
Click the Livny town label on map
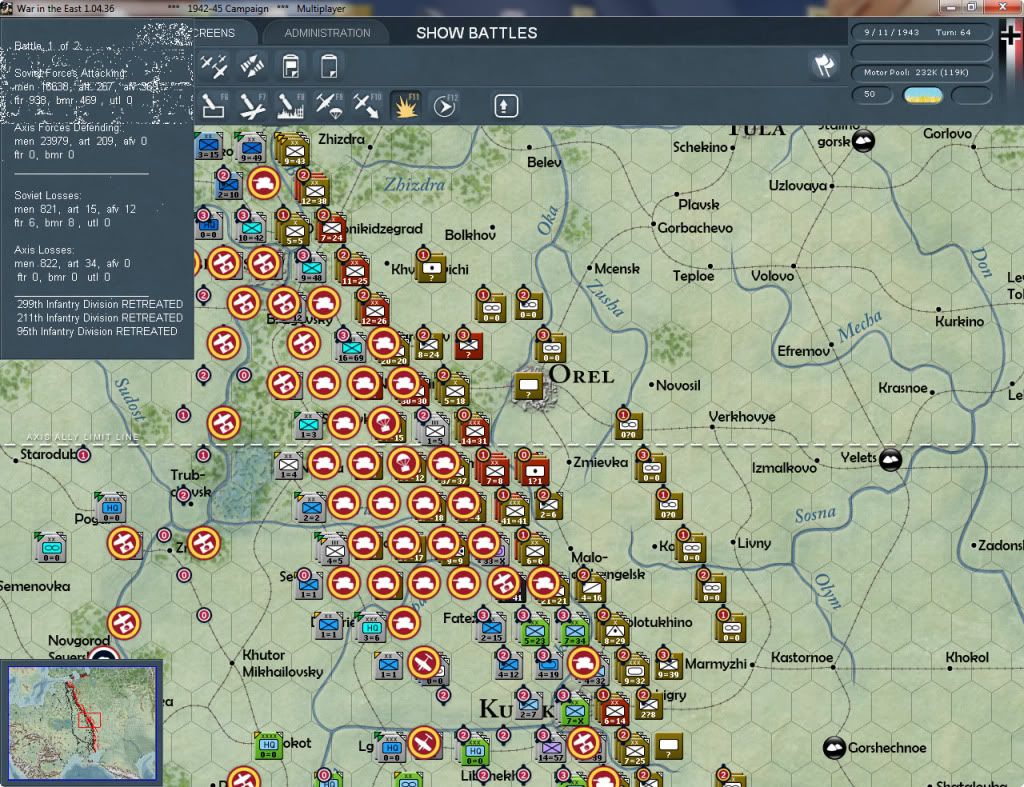tap(754, 543)
